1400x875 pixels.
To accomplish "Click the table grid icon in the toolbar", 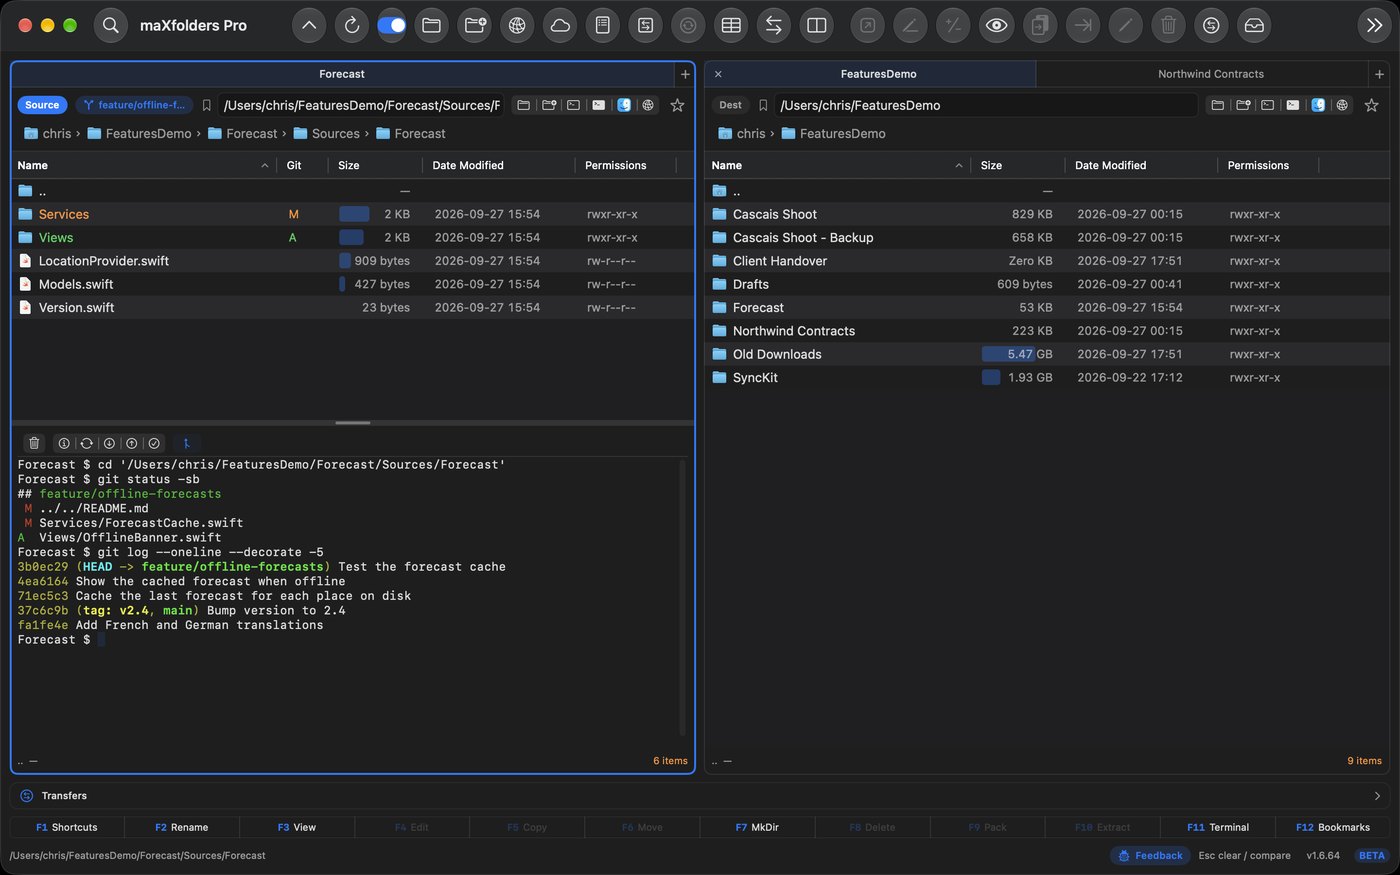I will 731,26.
